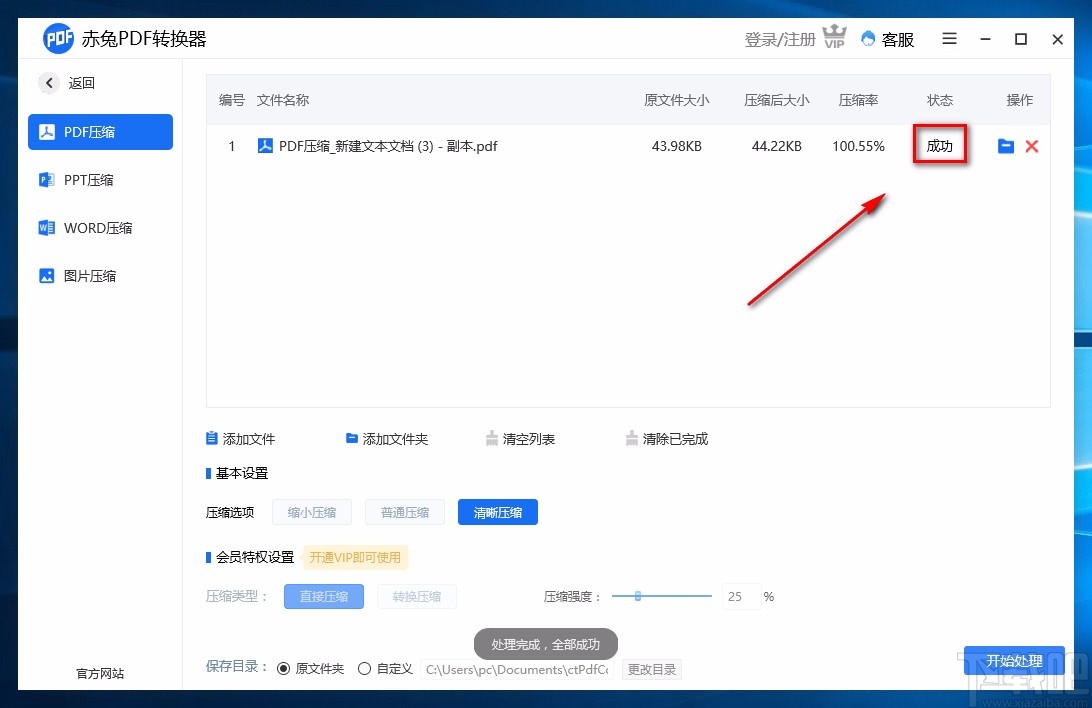Adjust the 压缩强度 strength slider
This screenshot has height=708, width=1092.
click(638, 596)
